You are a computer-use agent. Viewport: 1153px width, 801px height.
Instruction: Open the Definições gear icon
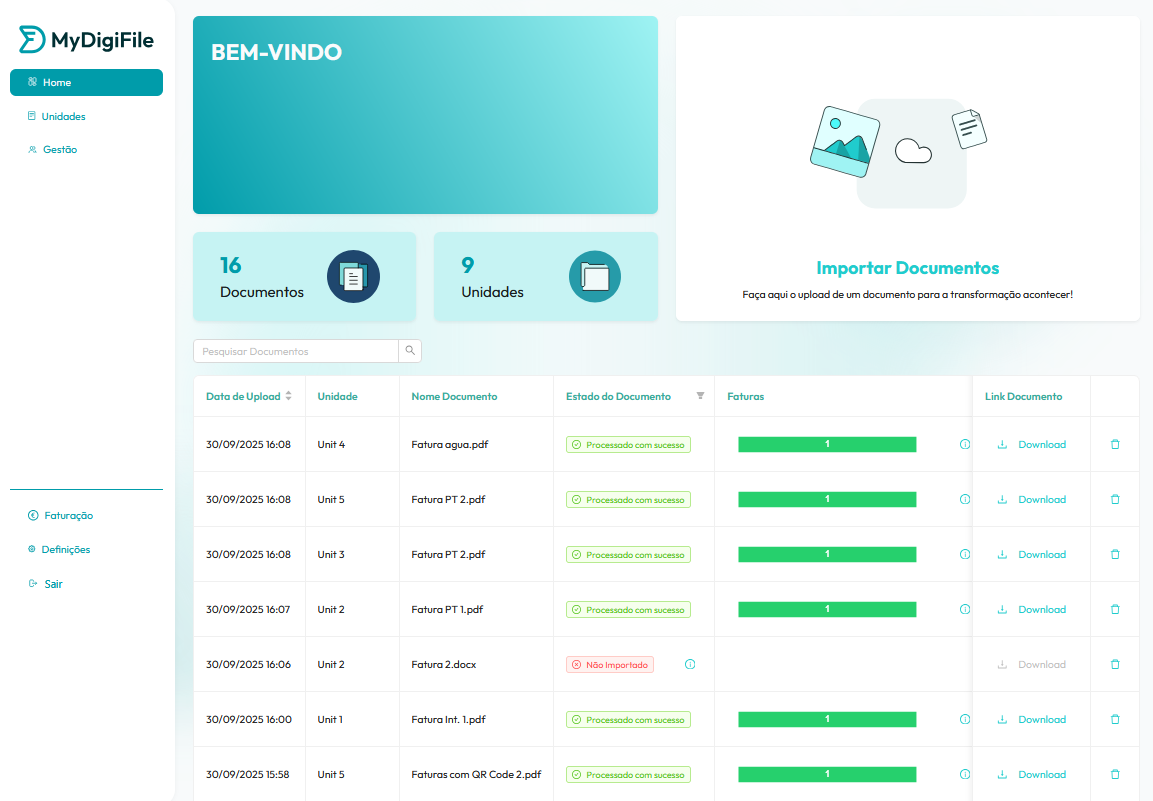tap(31, 549)
